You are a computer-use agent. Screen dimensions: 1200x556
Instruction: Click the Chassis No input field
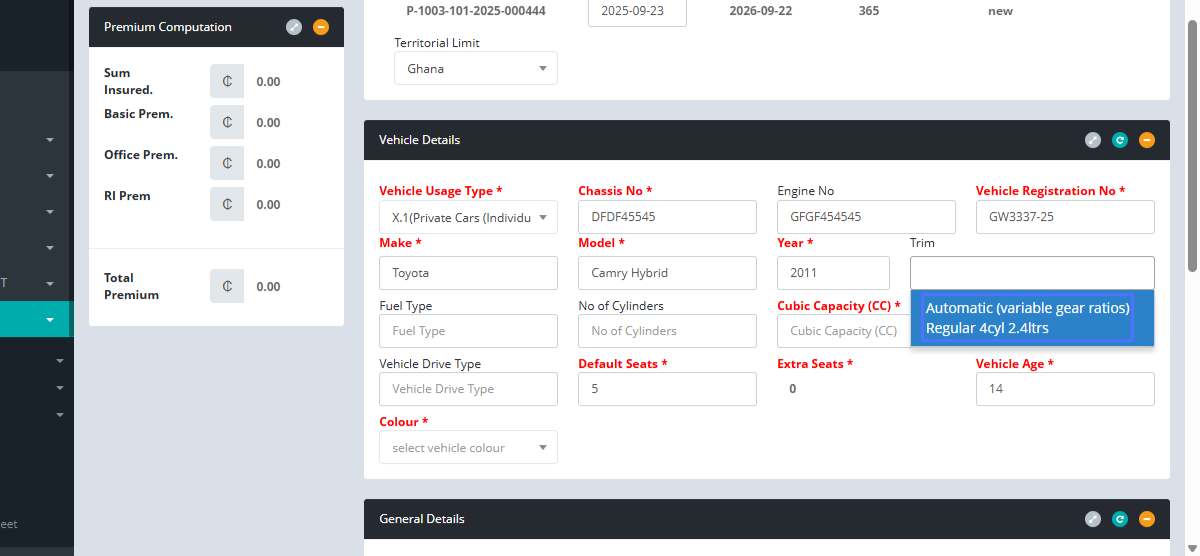point(667,217)
